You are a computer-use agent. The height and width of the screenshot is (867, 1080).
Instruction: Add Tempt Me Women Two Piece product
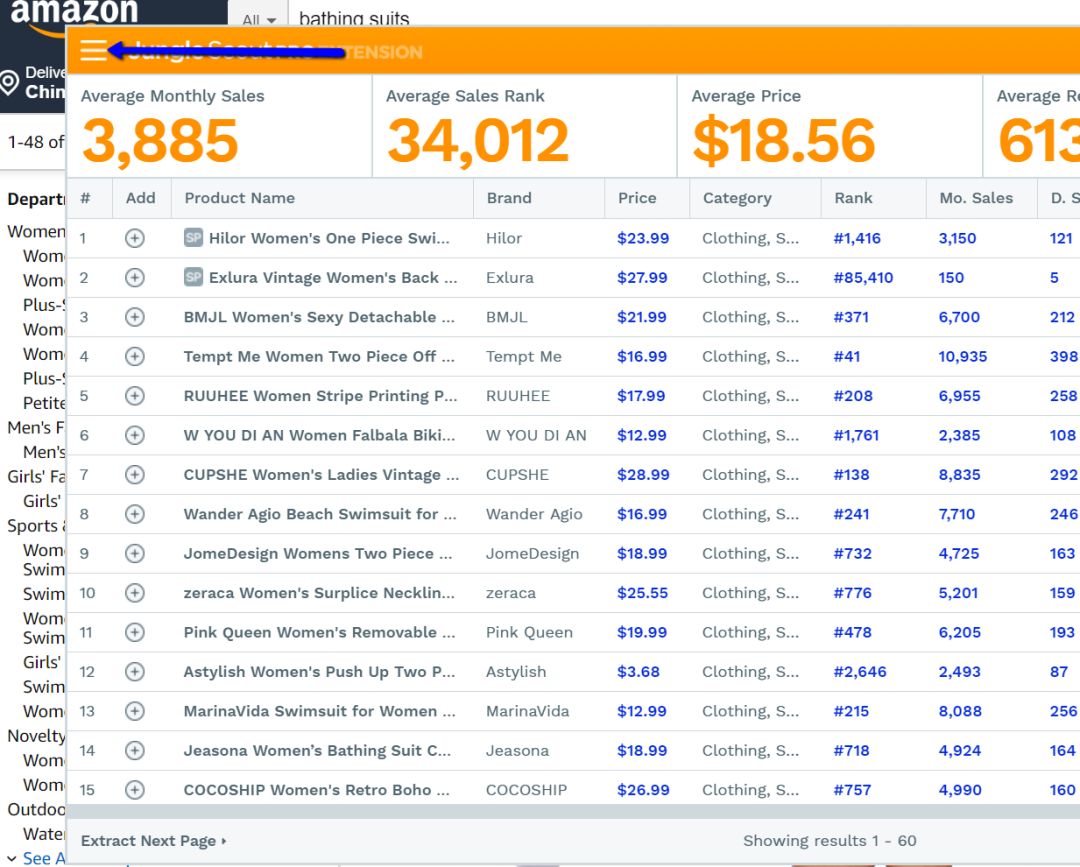[x=135, y=356]
